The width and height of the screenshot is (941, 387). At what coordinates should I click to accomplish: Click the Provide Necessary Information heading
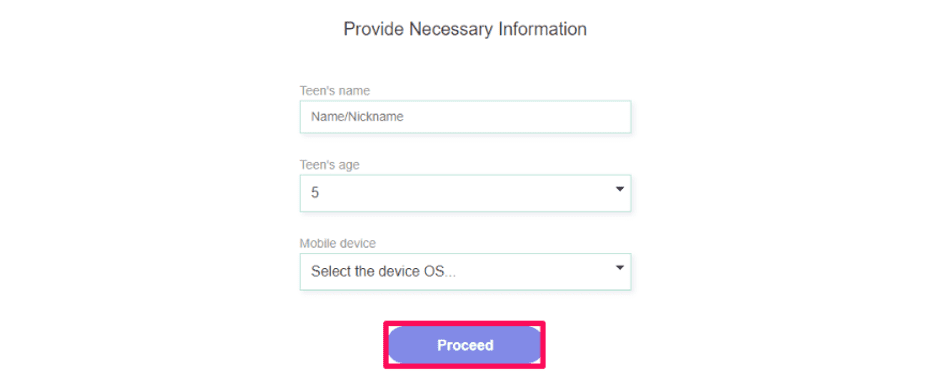coord(465,29)
